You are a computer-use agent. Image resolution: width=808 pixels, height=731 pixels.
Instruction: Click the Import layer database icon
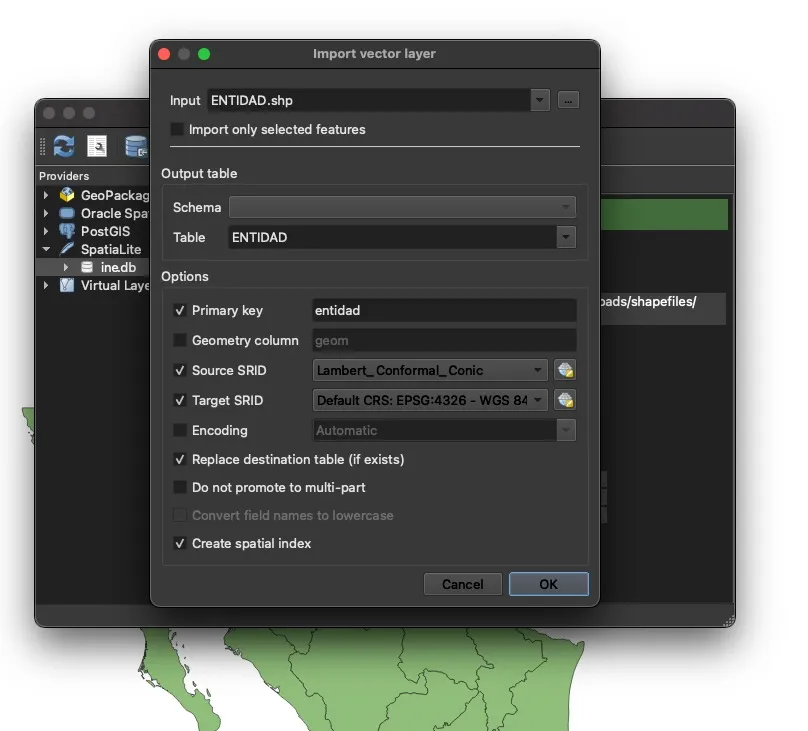click(x=135, y=146)
